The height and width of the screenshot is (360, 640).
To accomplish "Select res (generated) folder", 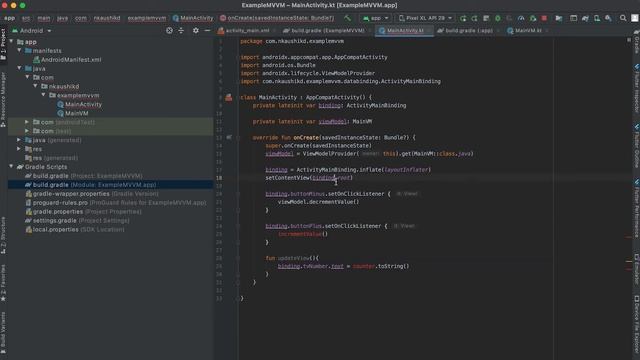I will tap(55, 158).
